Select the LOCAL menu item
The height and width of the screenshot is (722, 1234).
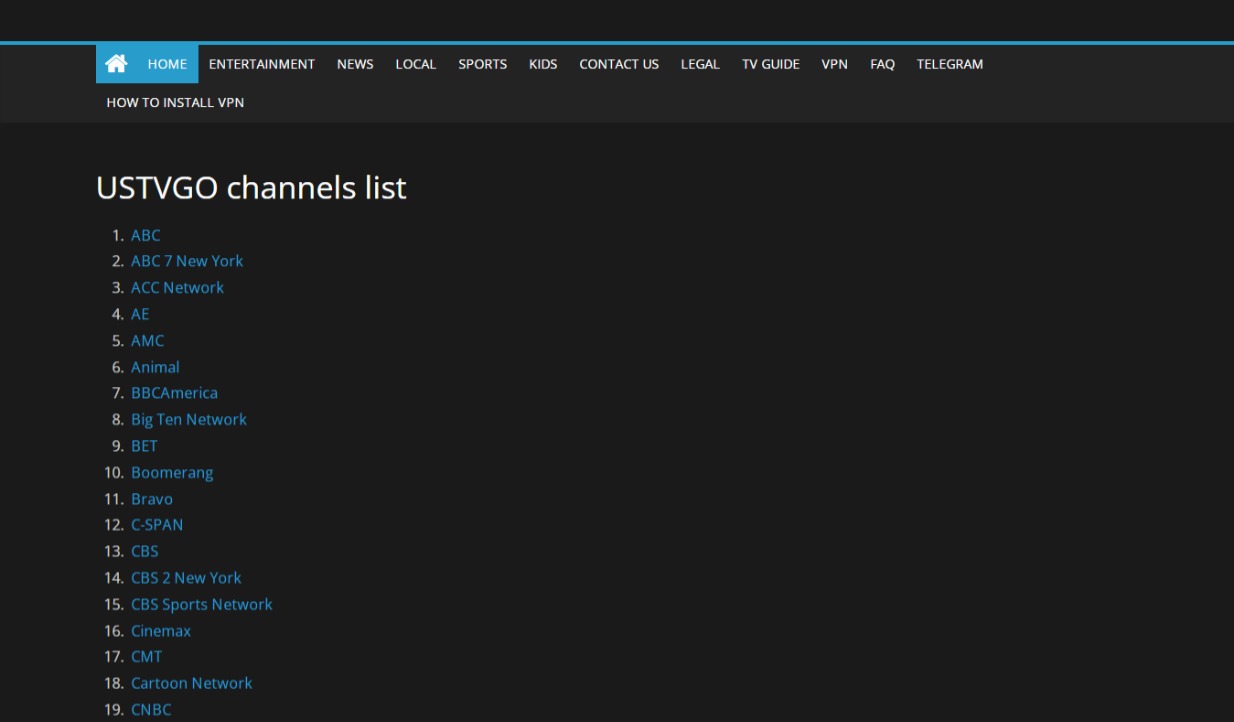pos(416,64)
